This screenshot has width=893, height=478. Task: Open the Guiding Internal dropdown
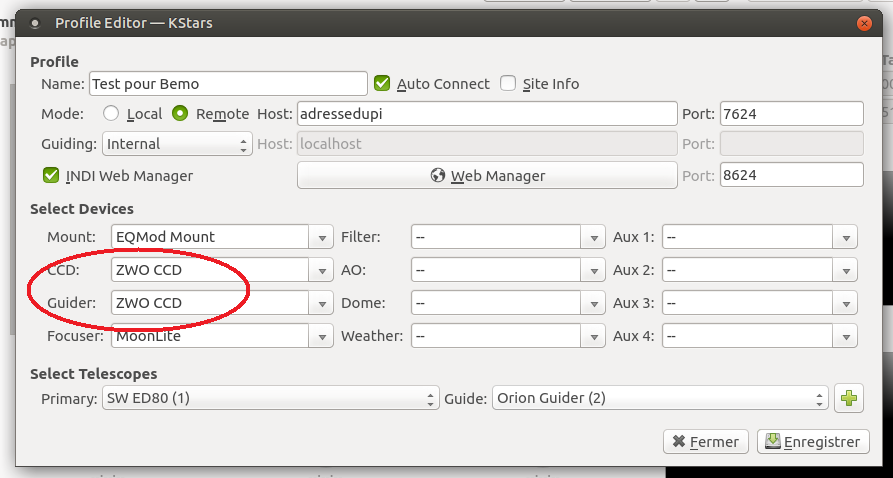(177, 144)
